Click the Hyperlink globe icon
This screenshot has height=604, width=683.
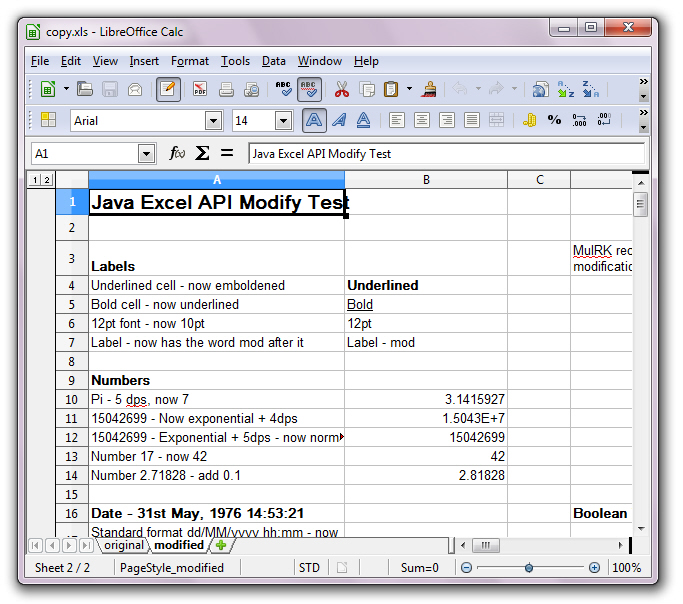541,89
